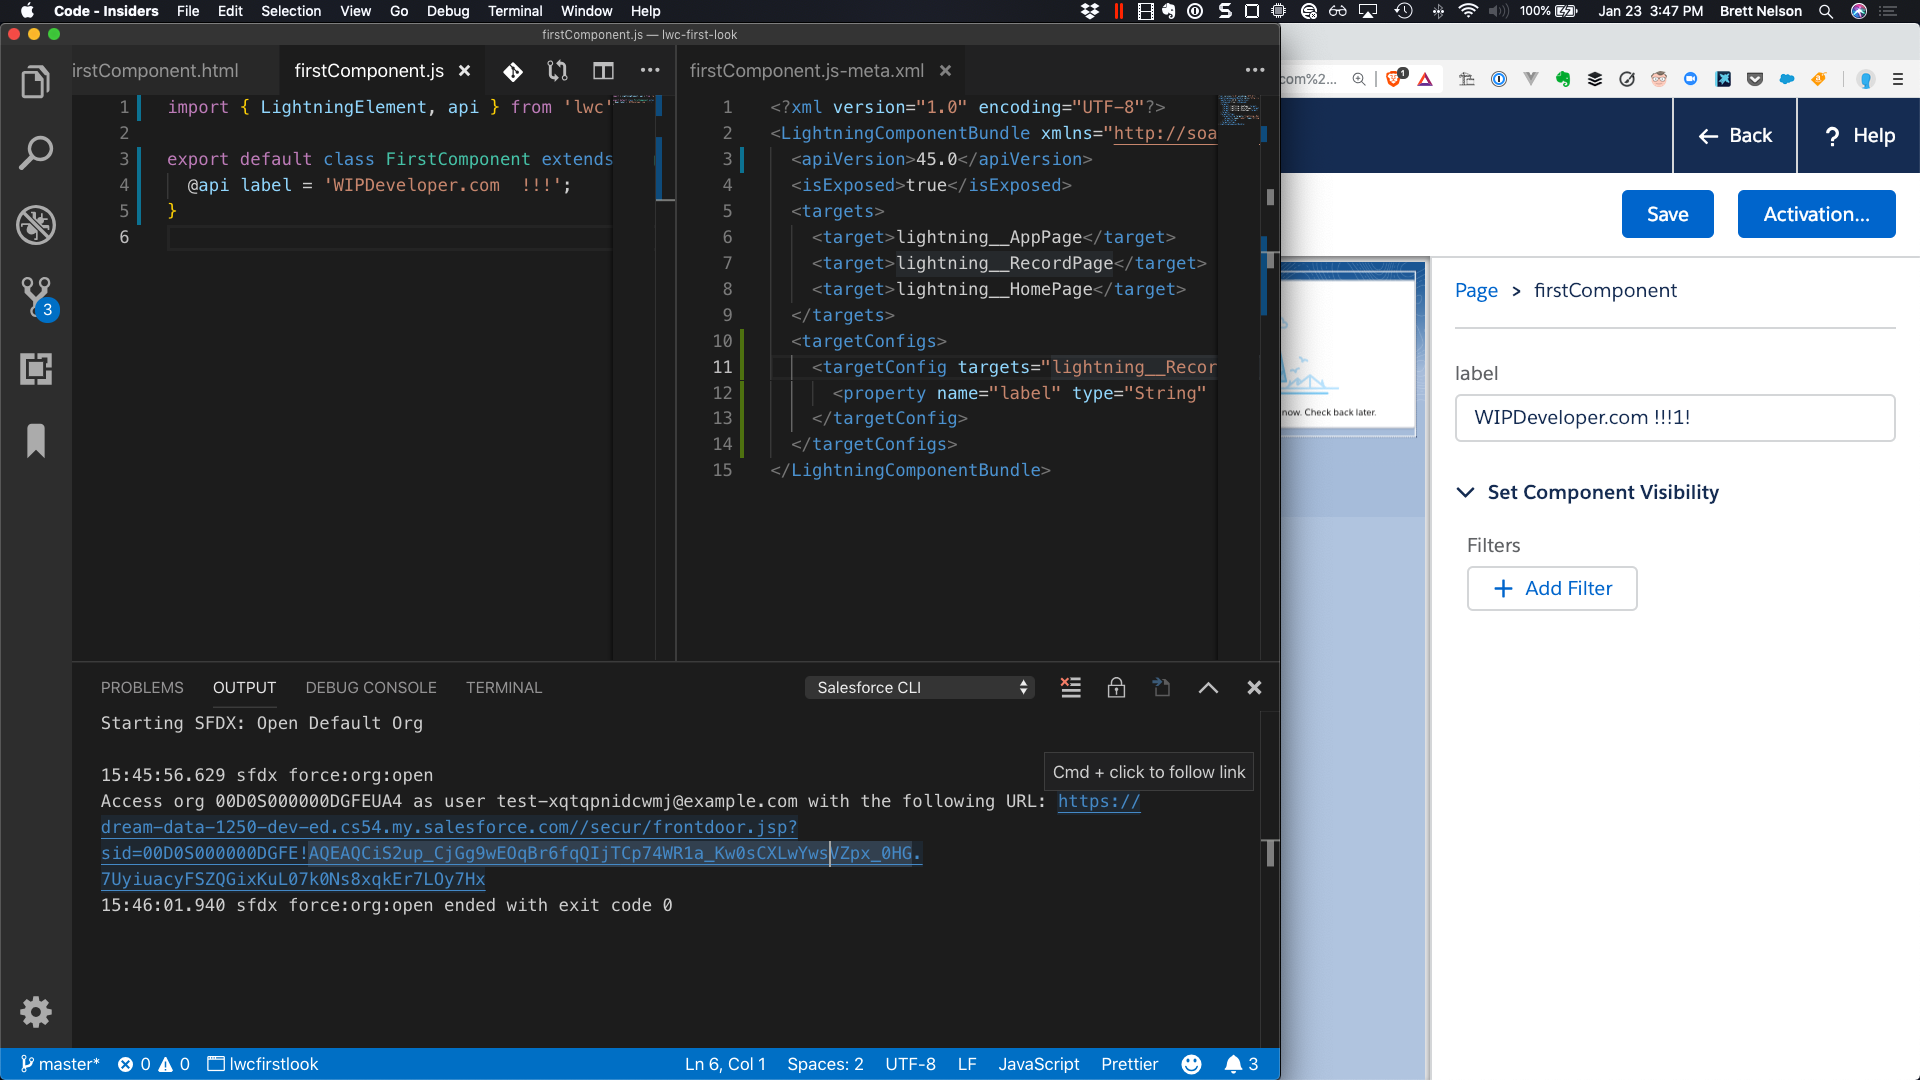Click the Add Filter button
Screen dimensions: 1920x1080
(x=1552, y=589)
